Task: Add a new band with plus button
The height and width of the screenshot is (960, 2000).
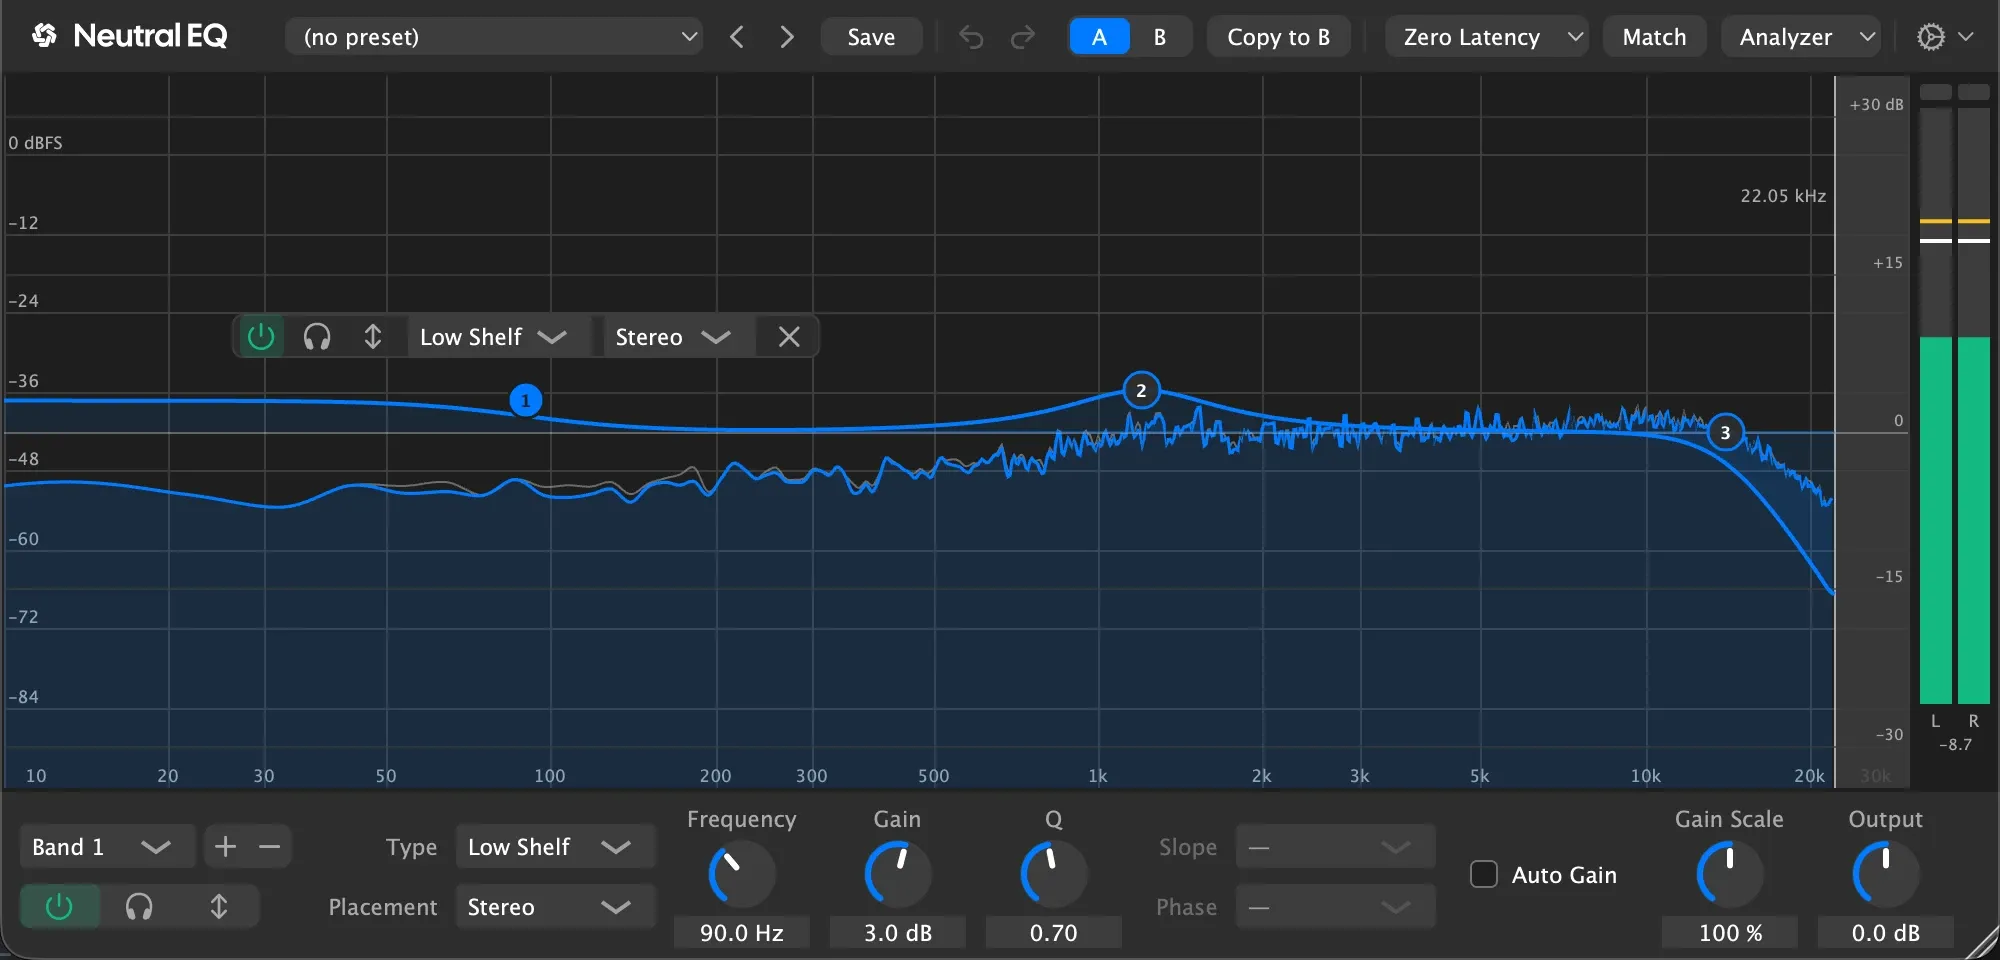Action: [226, 847]
